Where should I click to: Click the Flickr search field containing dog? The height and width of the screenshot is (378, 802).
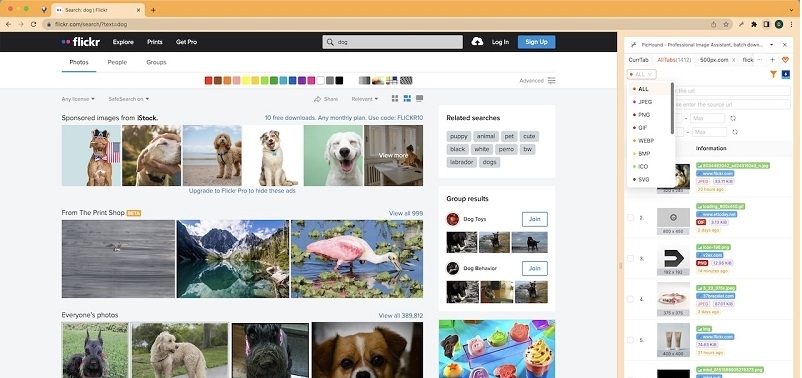392,42
